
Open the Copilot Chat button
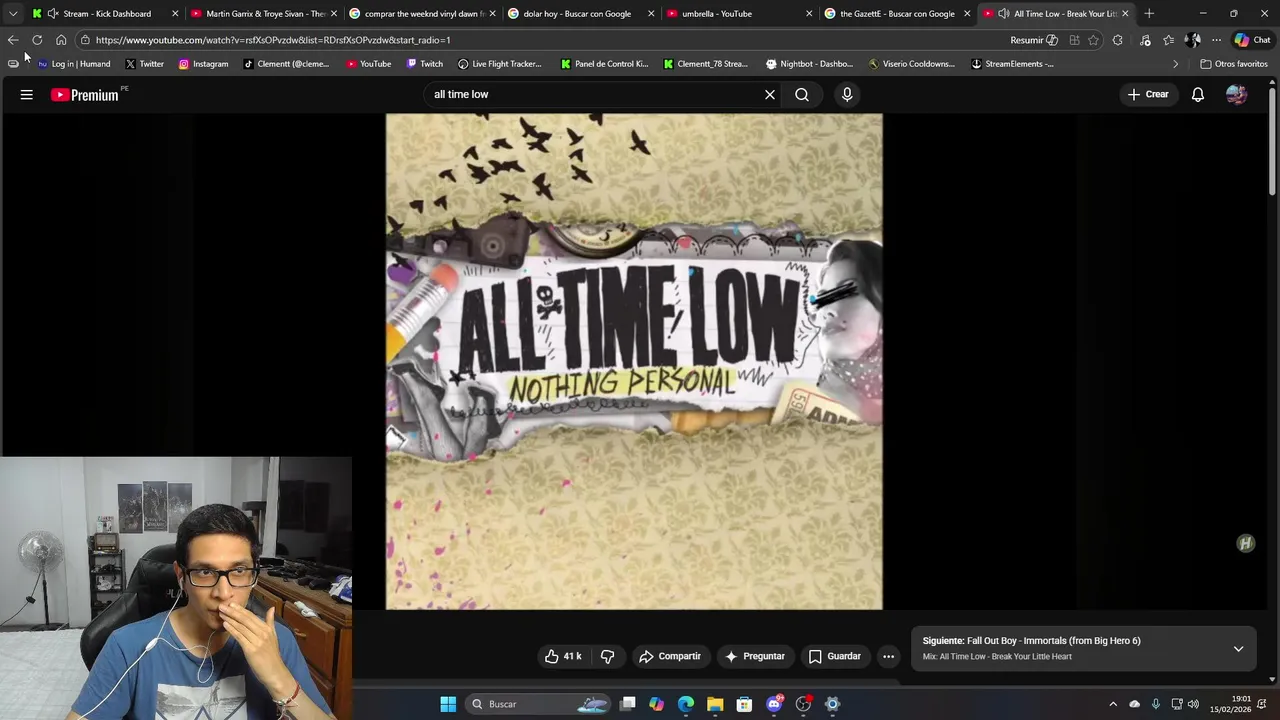tap(1252, 40)
